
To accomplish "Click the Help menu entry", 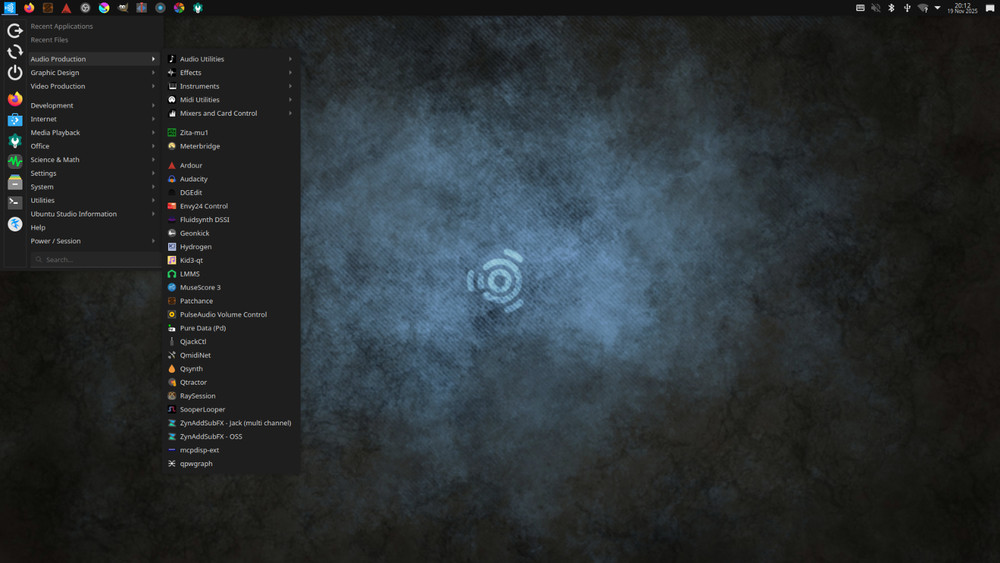I will 93,228.
